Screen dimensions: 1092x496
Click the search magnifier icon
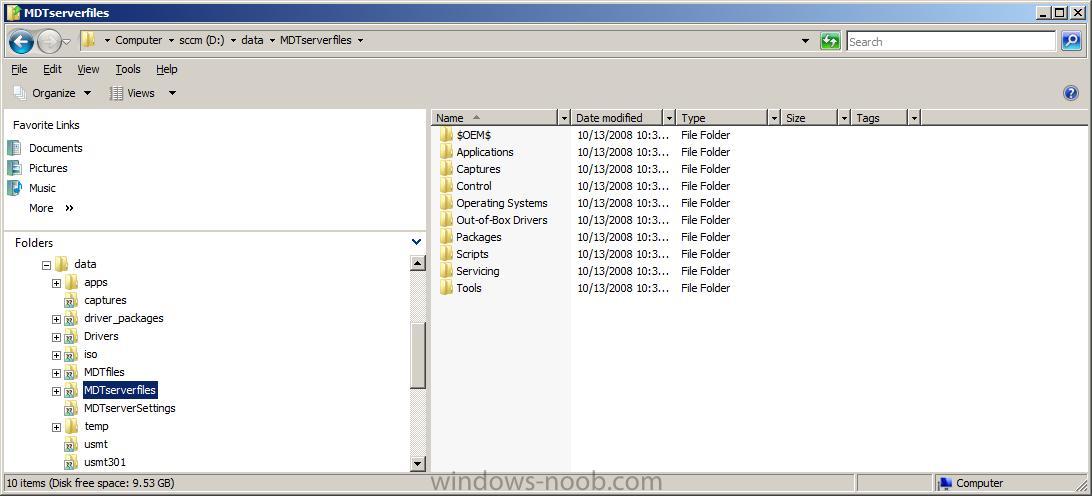tap(1070, 41)
